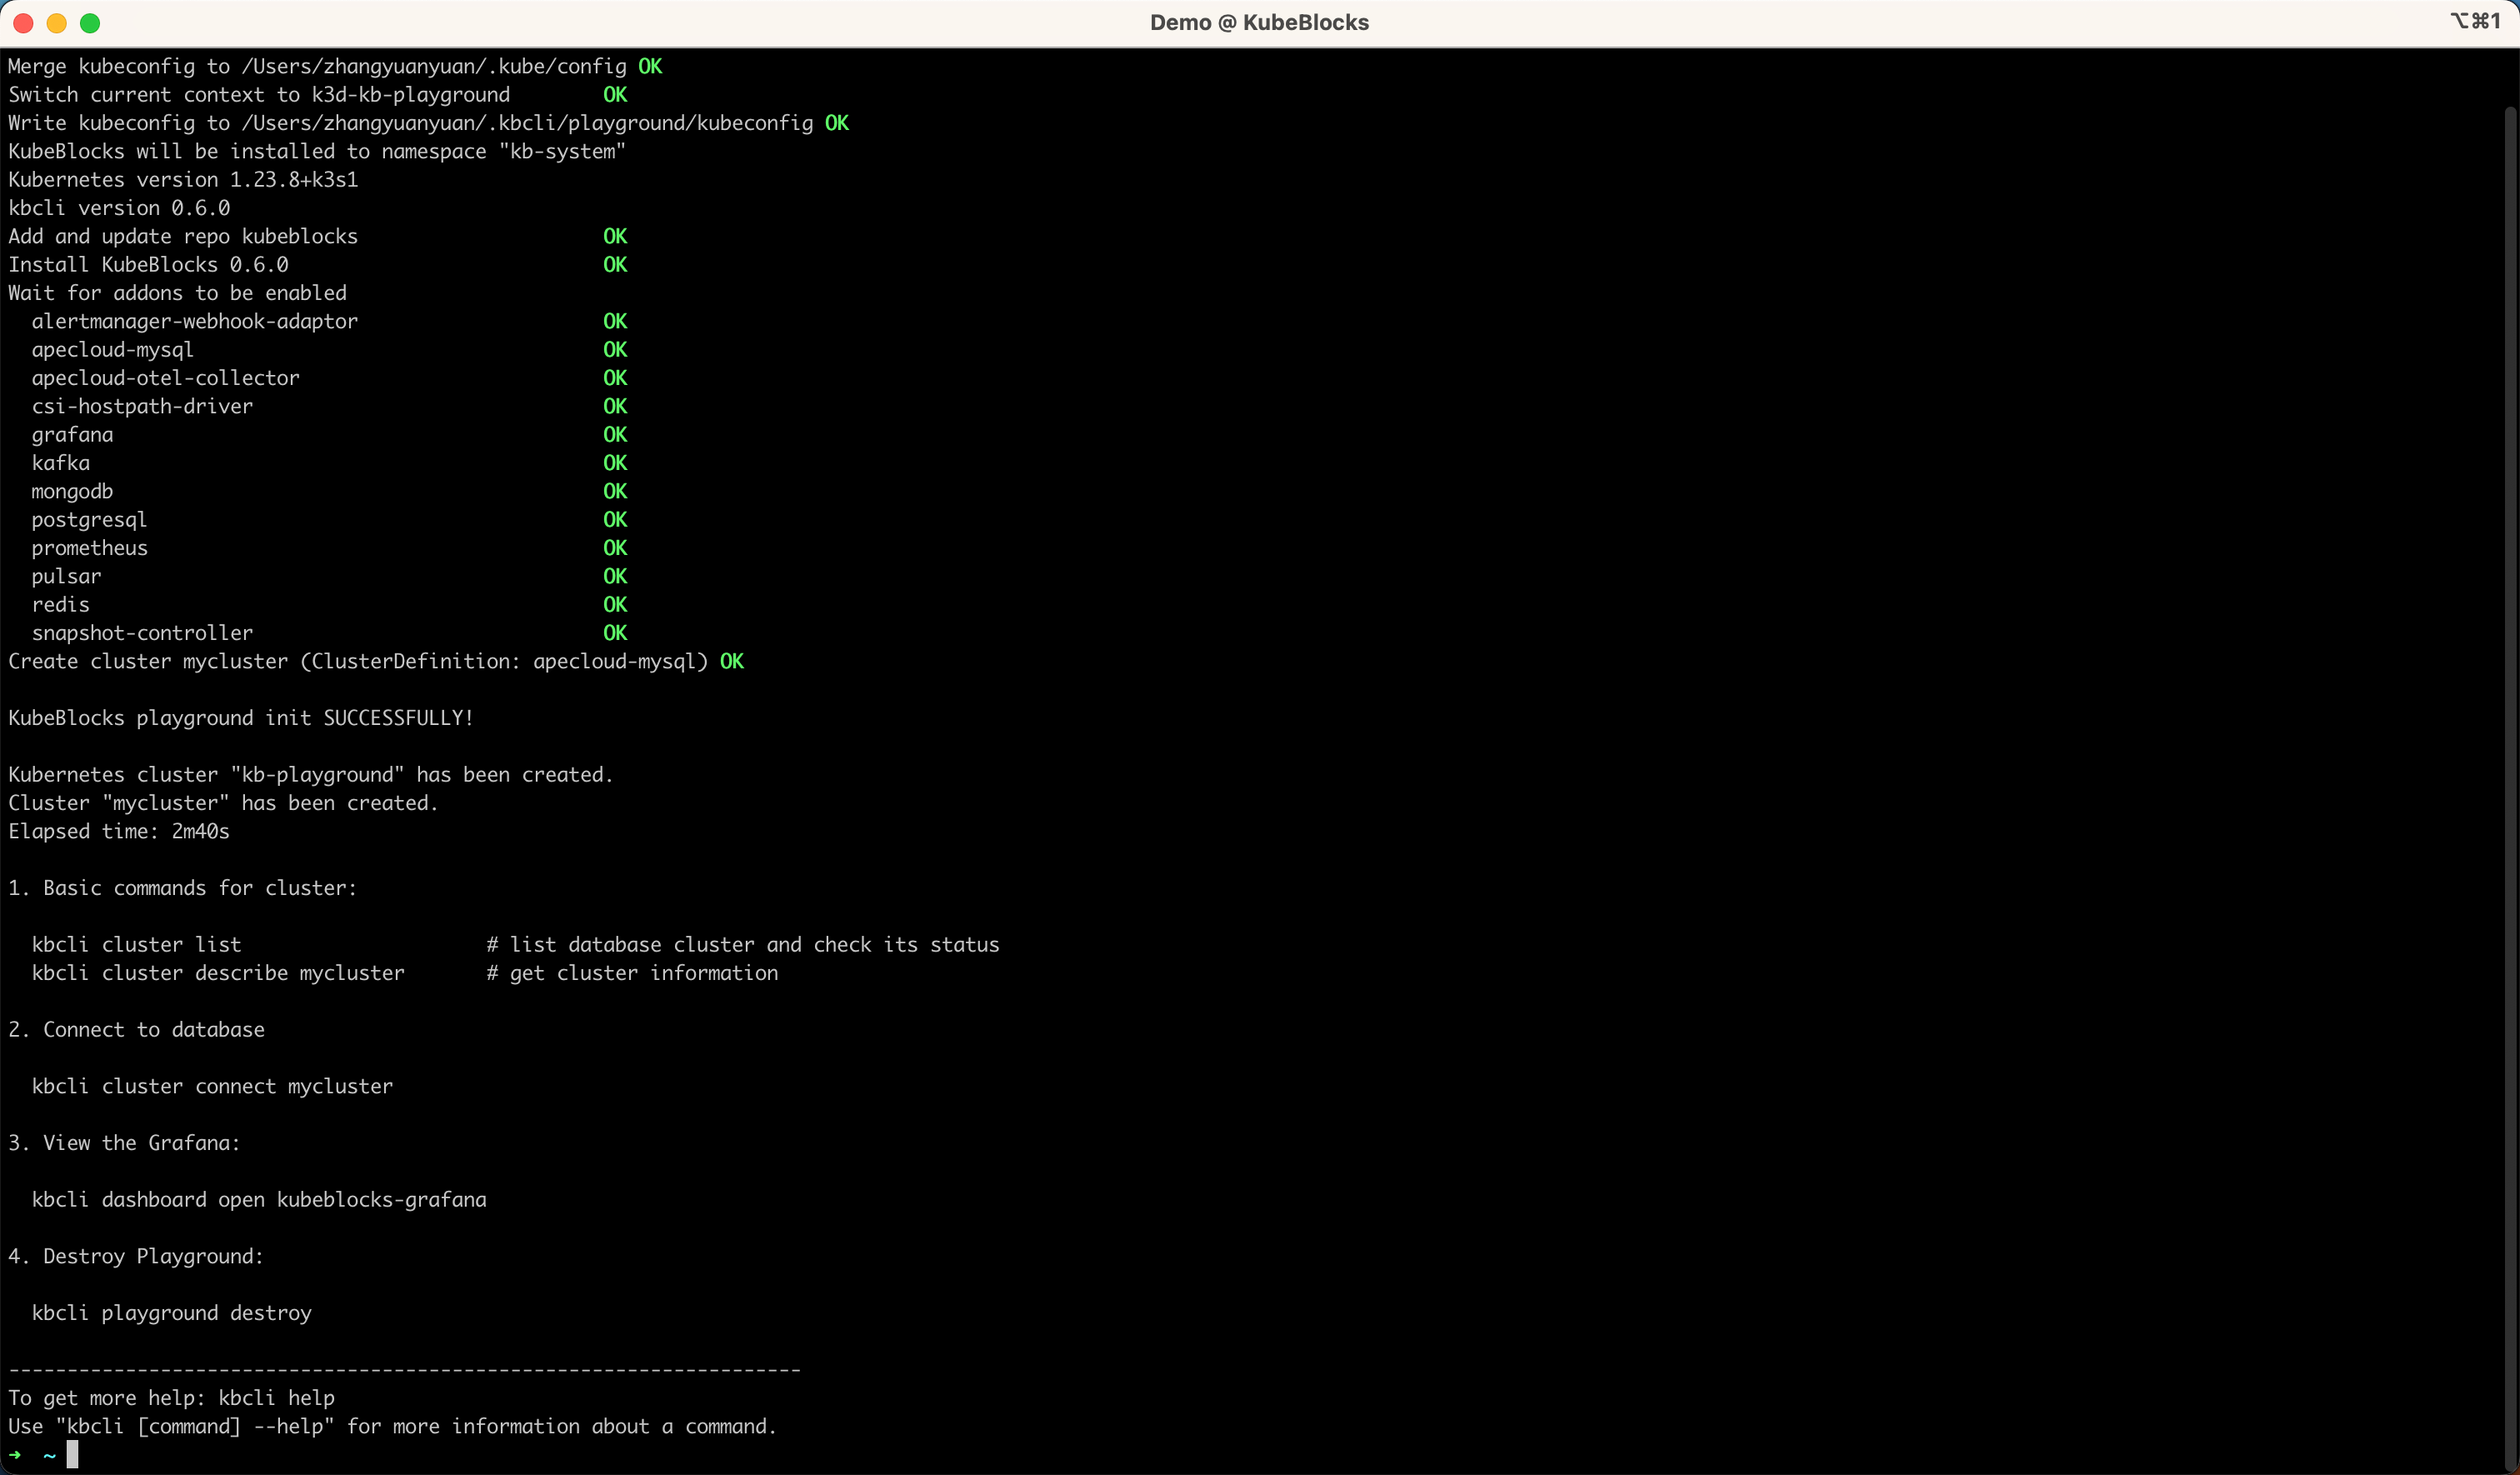
Task: Click the 'Install KubeBlocks 0.6.0' line
Action: click(x=318, y=265)
